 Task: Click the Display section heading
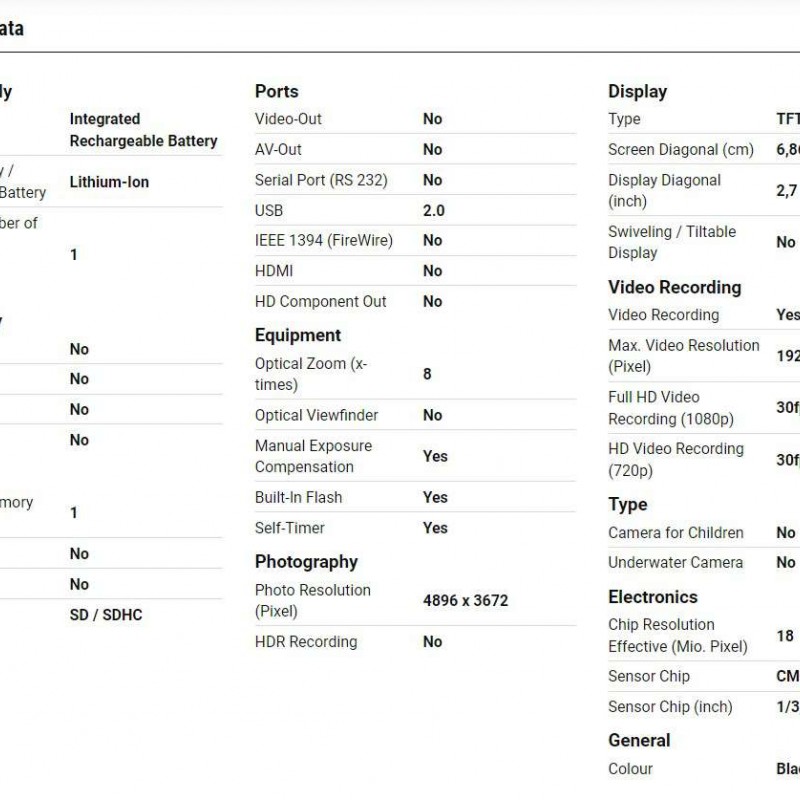(x=638, y=91)
